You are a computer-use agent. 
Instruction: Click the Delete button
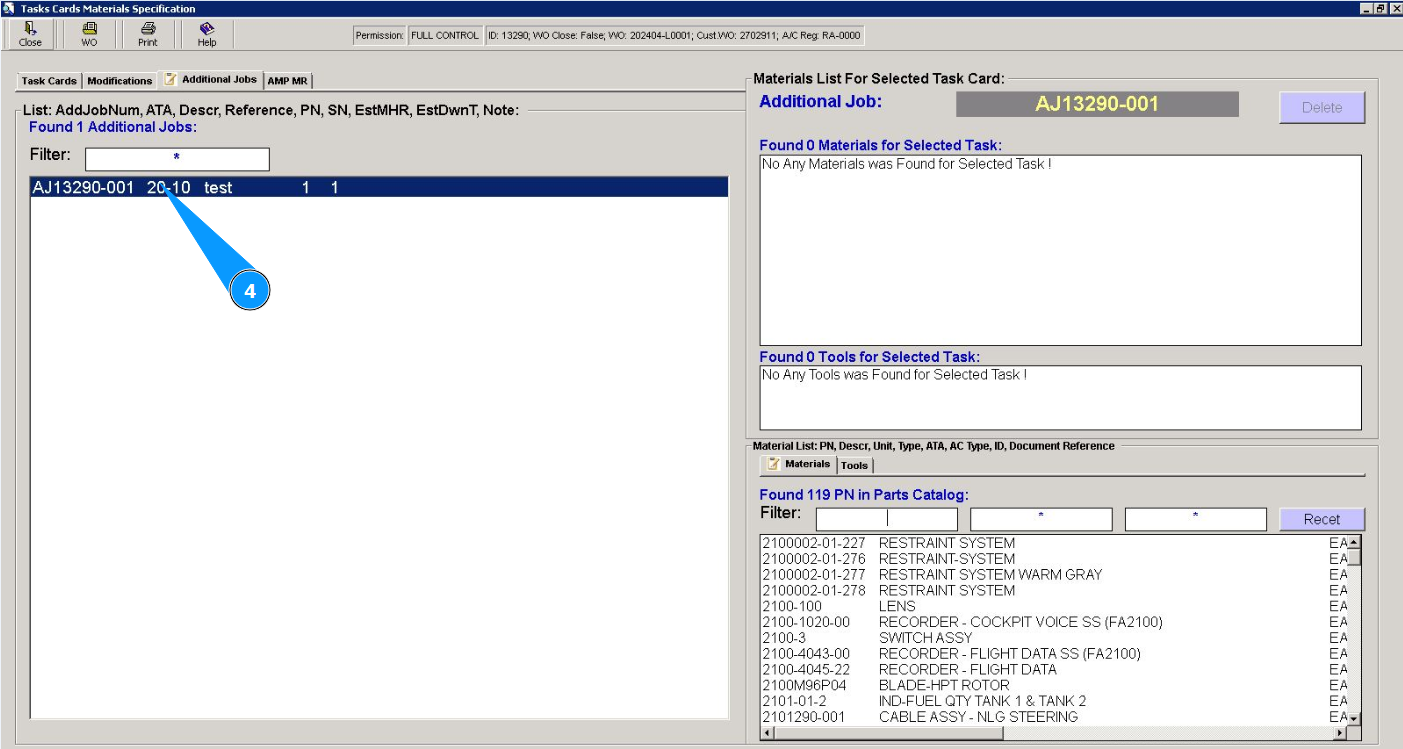point(1322,107)
